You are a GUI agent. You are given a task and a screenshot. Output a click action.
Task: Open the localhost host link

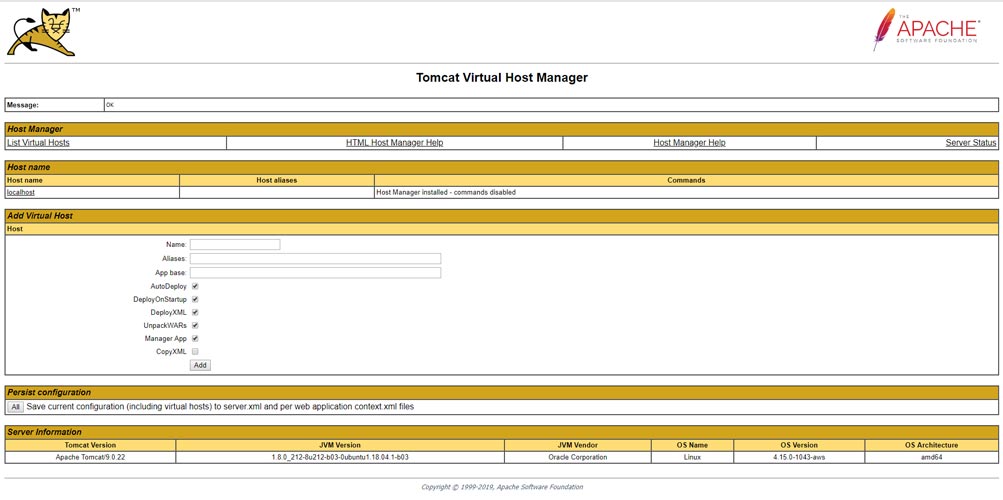[x=20, y=192]
